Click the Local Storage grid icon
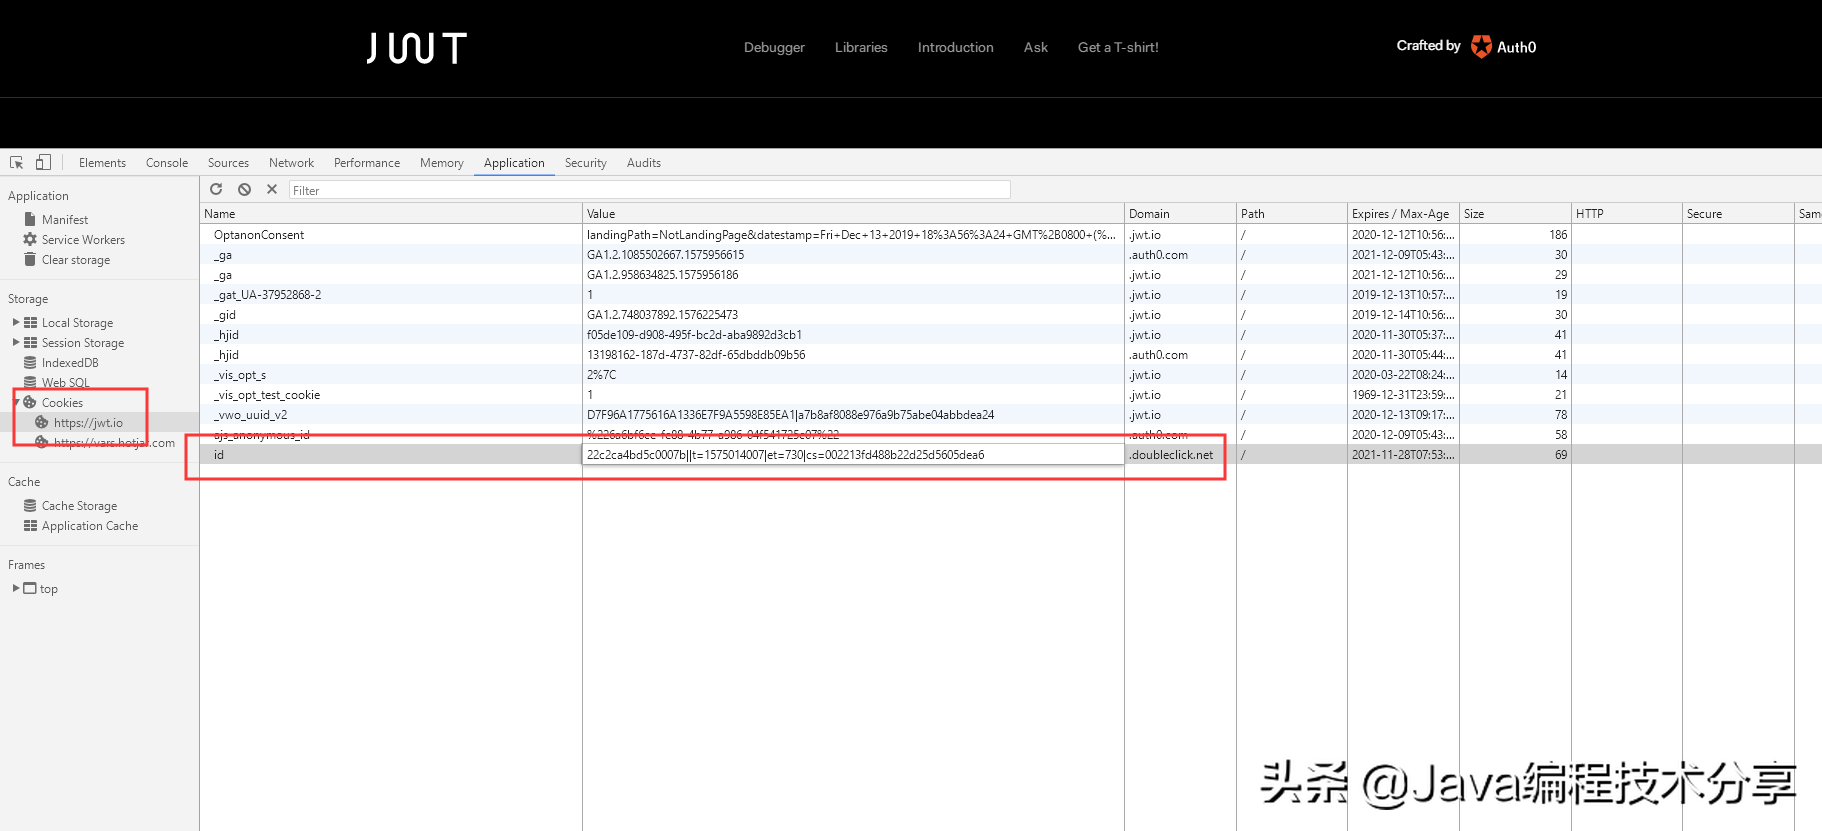The height and width of the screenshot is (831, 1822). click(x=31, y=322)
